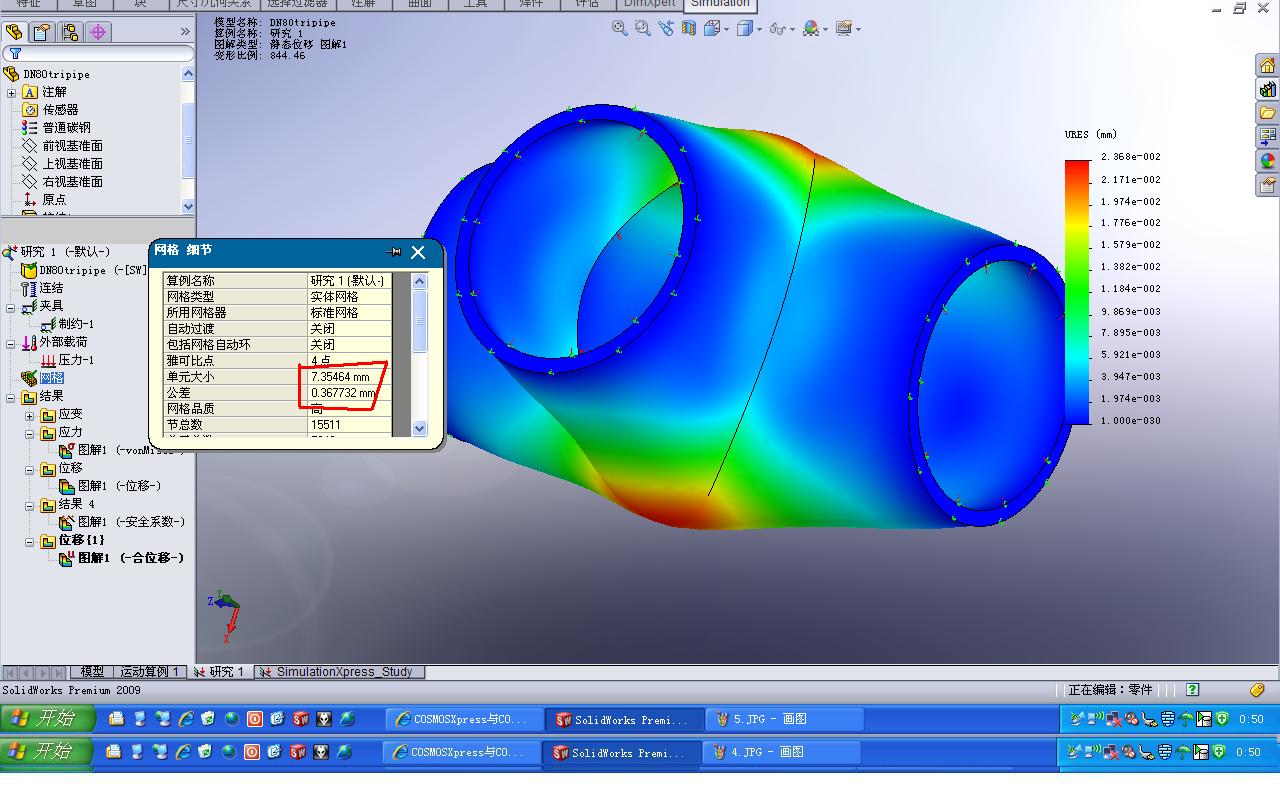Click the View Orientation cube icon
Screen dimensions: 1280x800
712,28
